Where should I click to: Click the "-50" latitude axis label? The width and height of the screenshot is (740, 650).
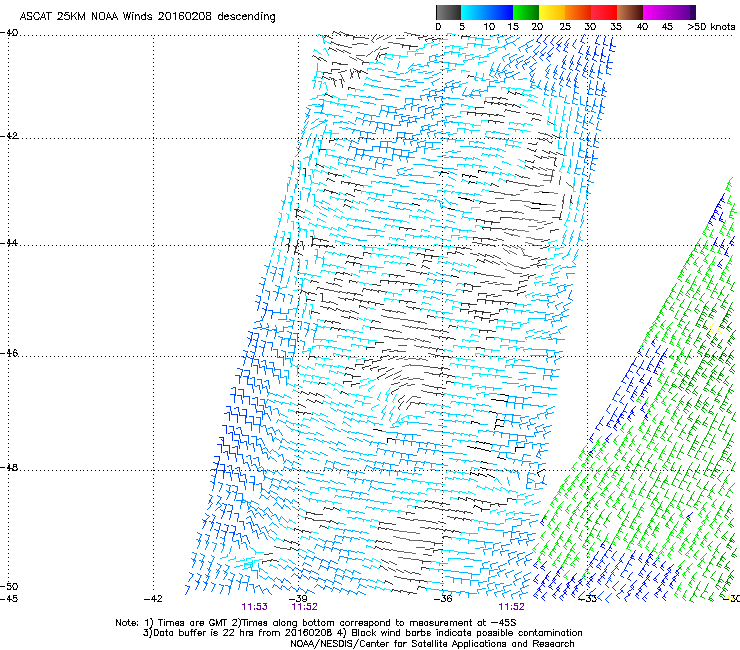coord(9,587)
